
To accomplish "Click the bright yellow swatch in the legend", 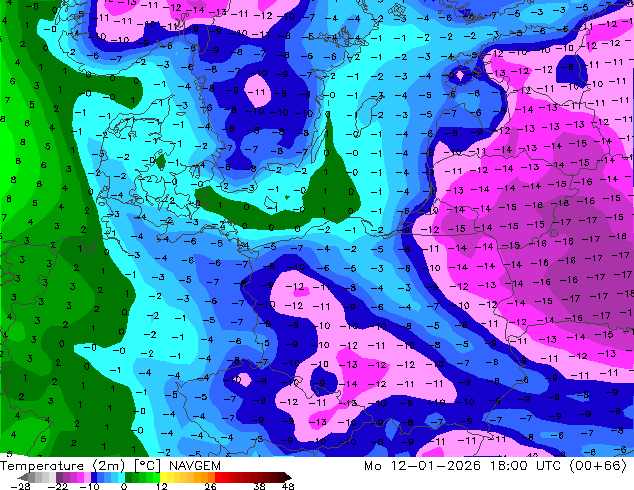I will (163, 477).
